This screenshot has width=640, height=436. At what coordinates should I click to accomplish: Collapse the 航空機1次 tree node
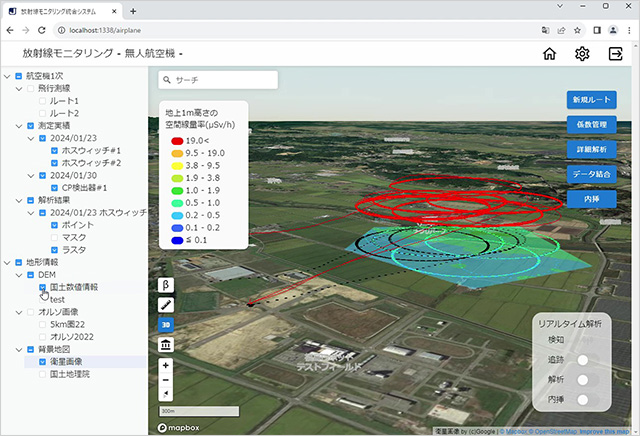(x=7, y=77)
